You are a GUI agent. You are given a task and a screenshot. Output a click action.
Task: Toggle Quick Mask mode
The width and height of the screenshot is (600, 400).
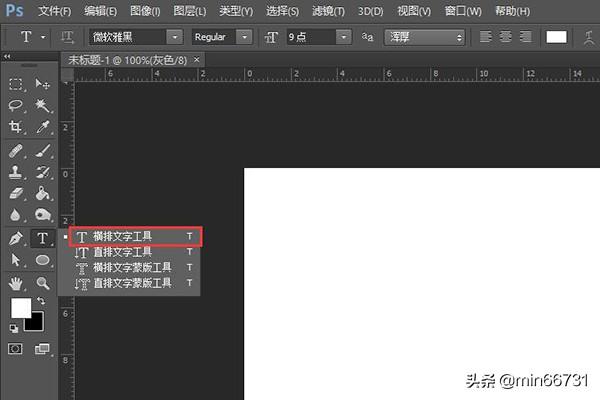point(15,349)
